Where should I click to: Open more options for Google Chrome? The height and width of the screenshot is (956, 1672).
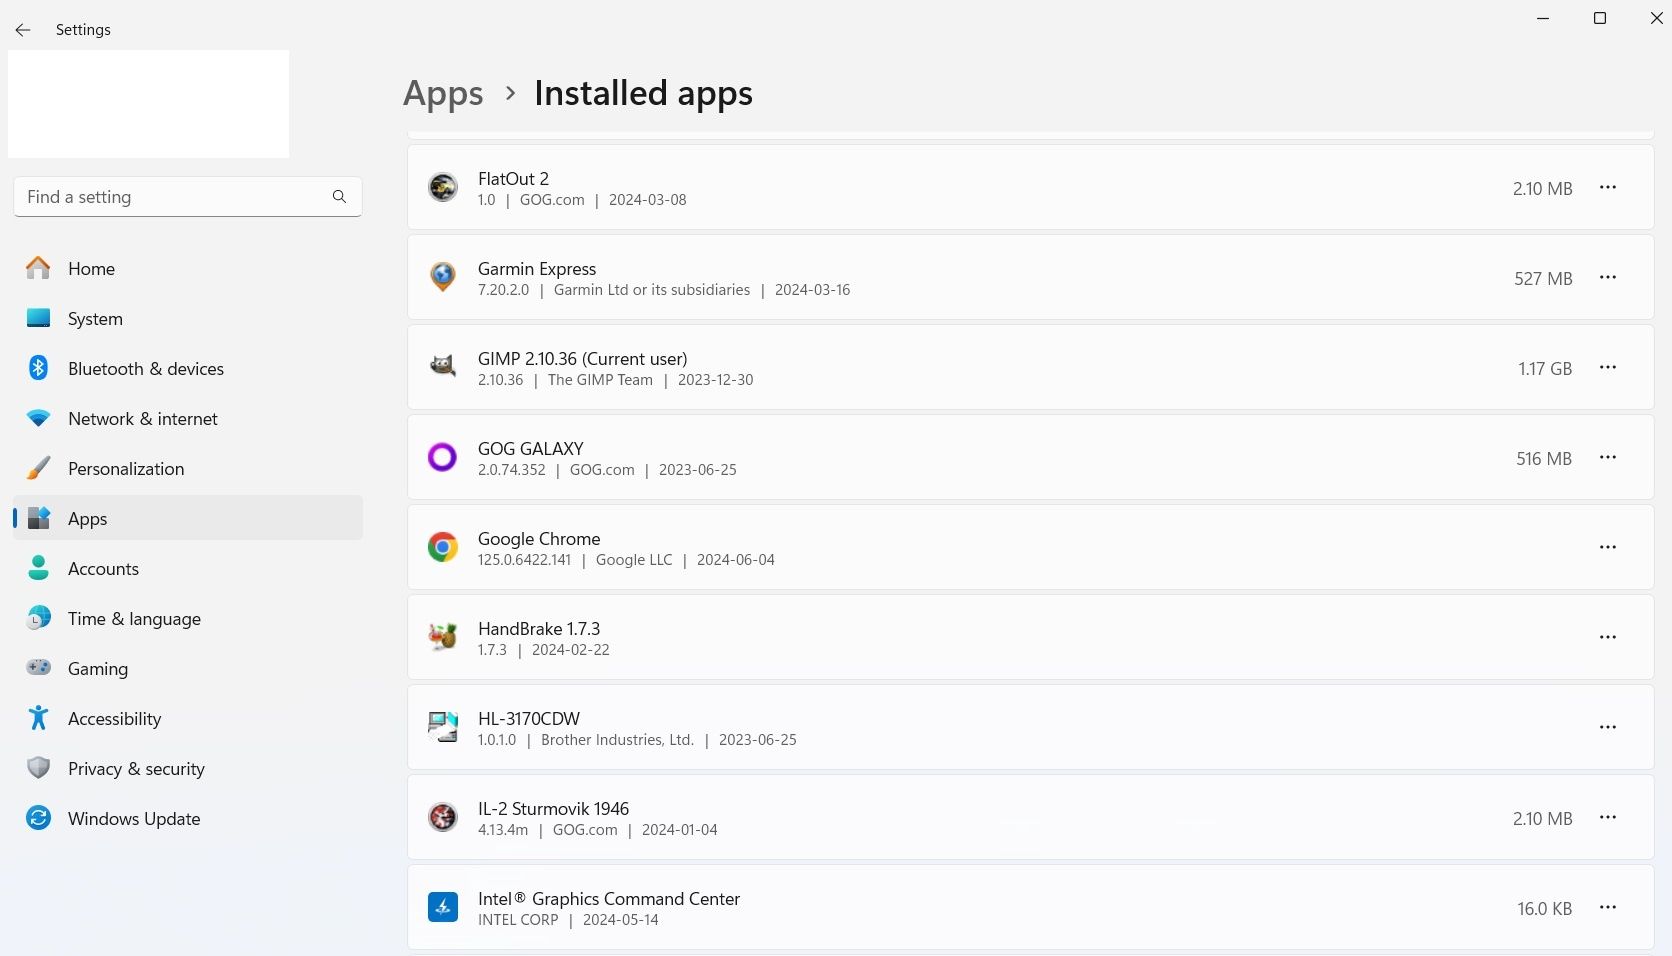click(1608, 547)
